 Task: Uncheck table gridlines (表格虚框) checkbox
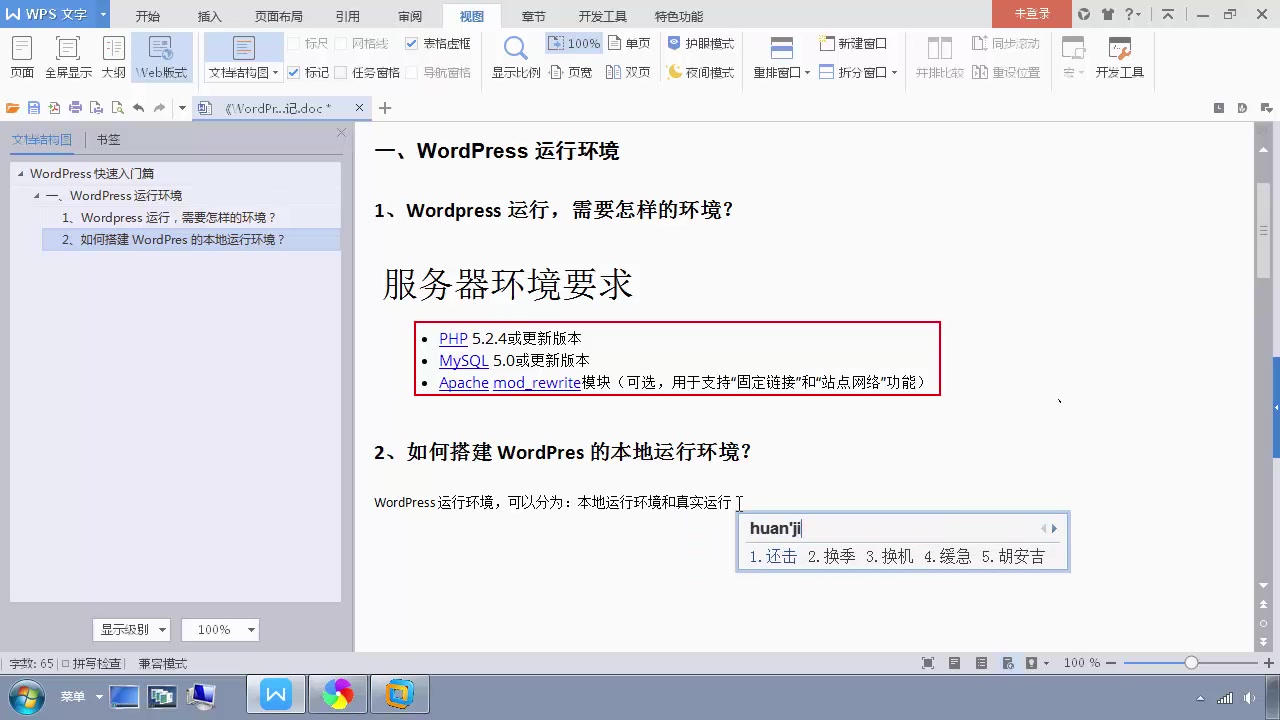(x=411, y=44)
